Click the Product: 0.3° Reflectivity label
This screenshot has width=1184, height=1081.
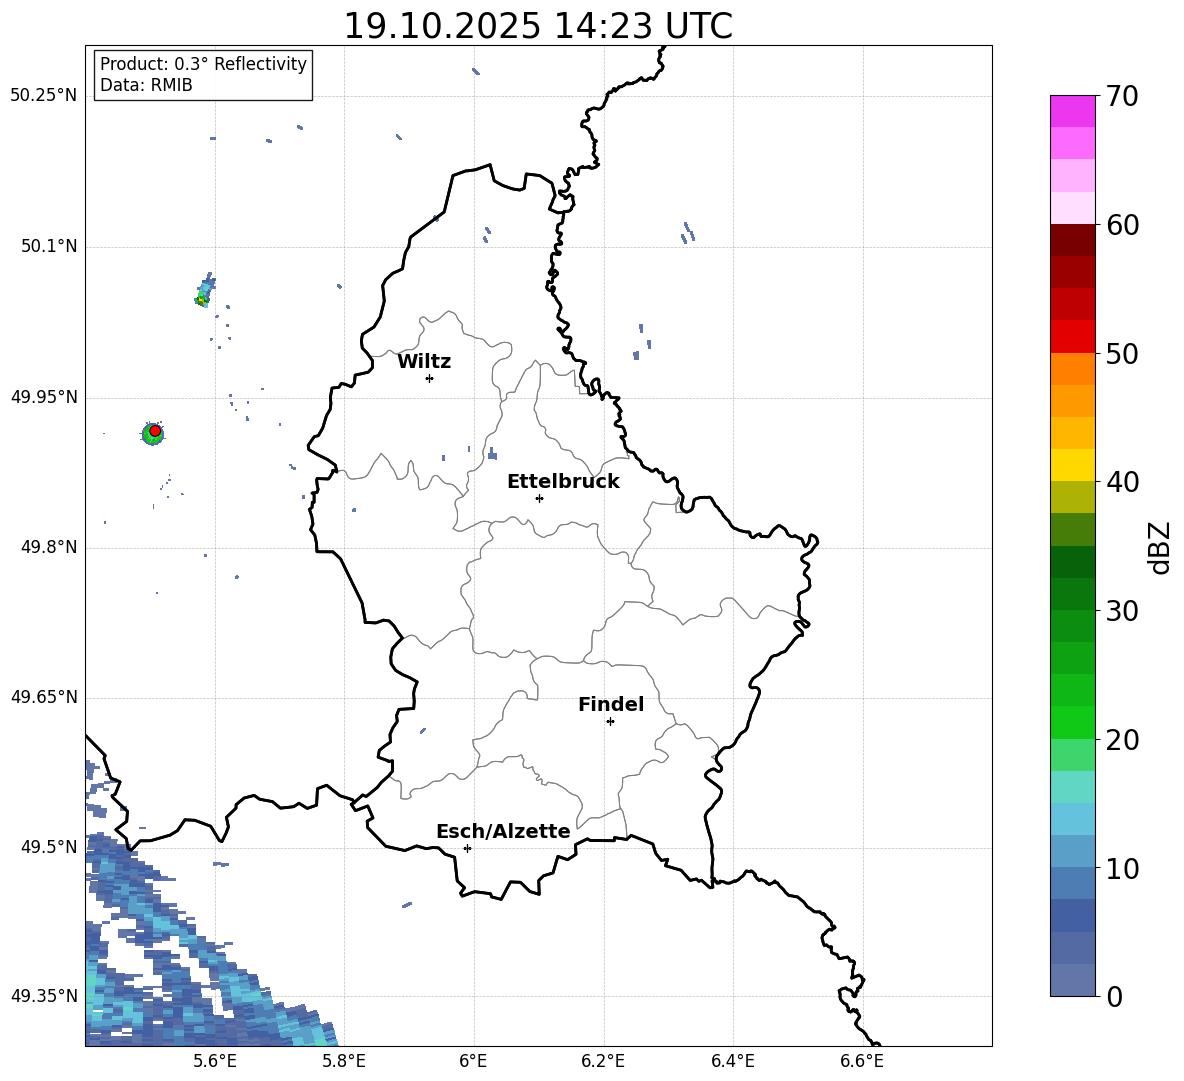pyautogui.click(x=203, y=63)
